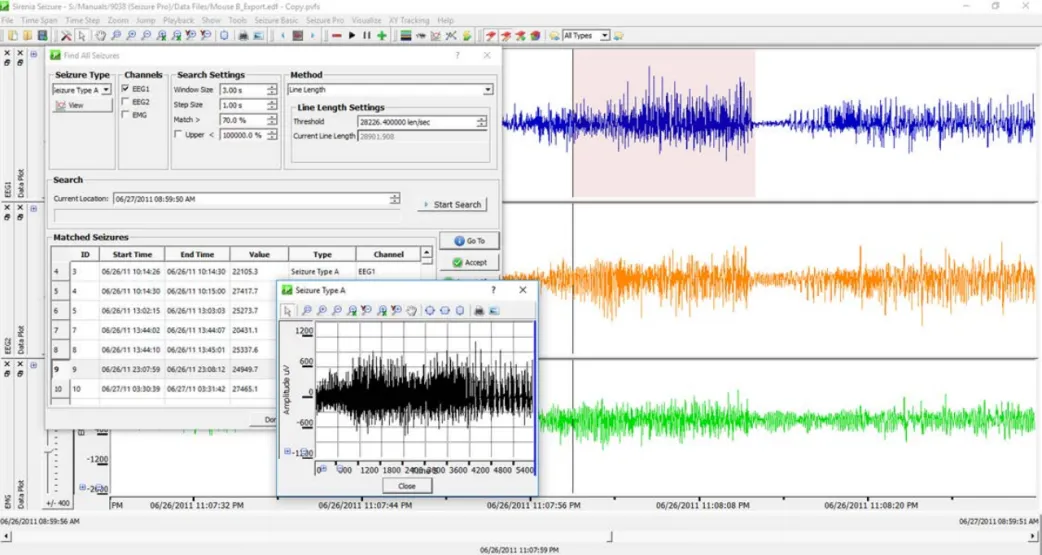Select table cell value 27417.7

(x=245, y=291)
